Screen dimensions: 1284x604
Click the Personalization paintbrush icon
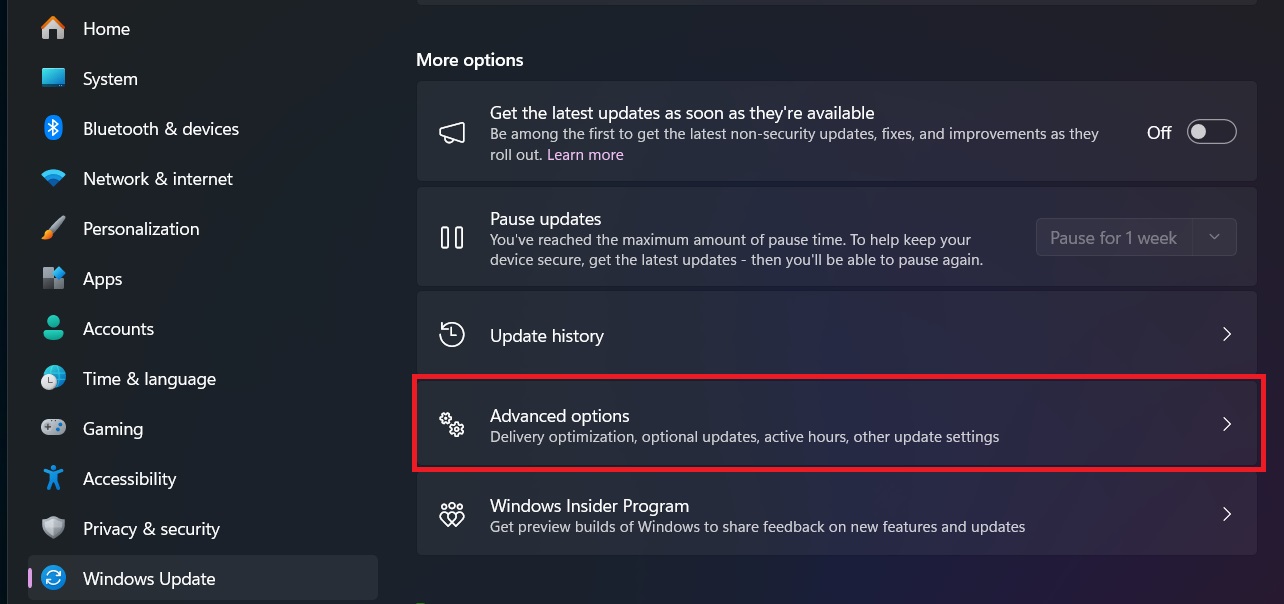[53, 229]
